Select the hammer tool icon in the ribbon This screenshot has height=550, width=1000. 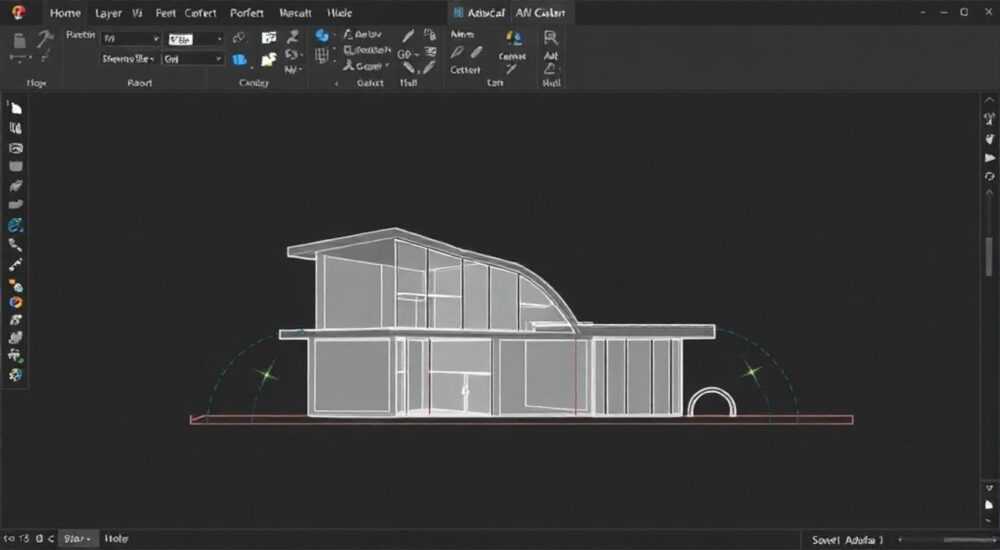(44, 40)
